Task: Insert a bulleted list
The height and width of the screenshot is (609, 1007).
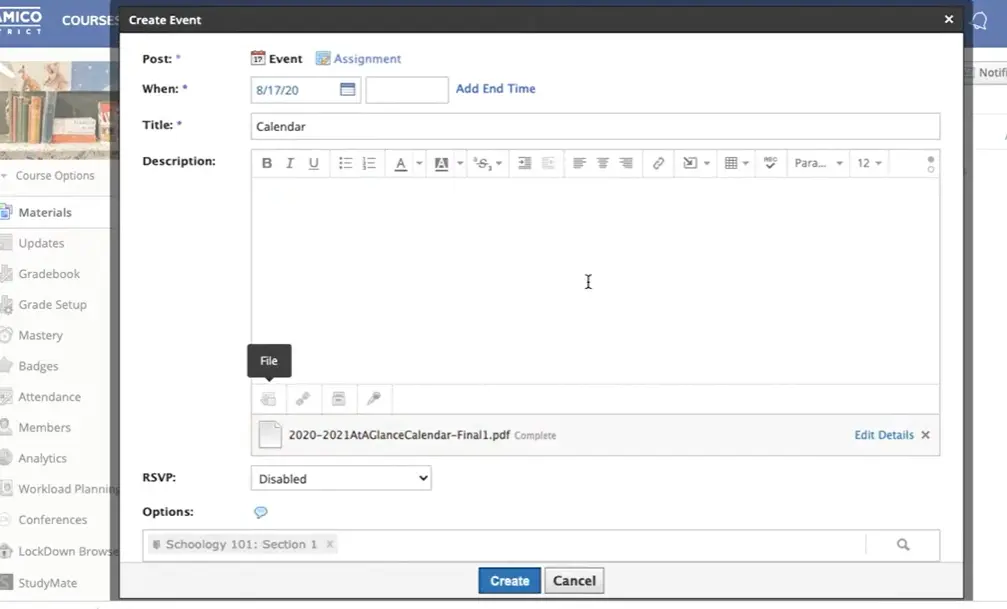Action: click(x=345, y=163)
